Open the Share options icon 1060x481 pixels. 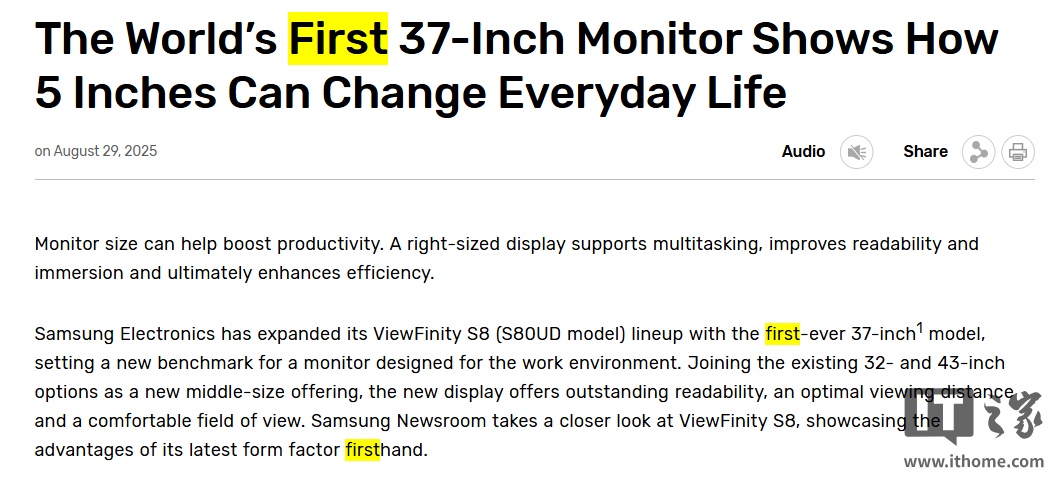pos(978,152)
